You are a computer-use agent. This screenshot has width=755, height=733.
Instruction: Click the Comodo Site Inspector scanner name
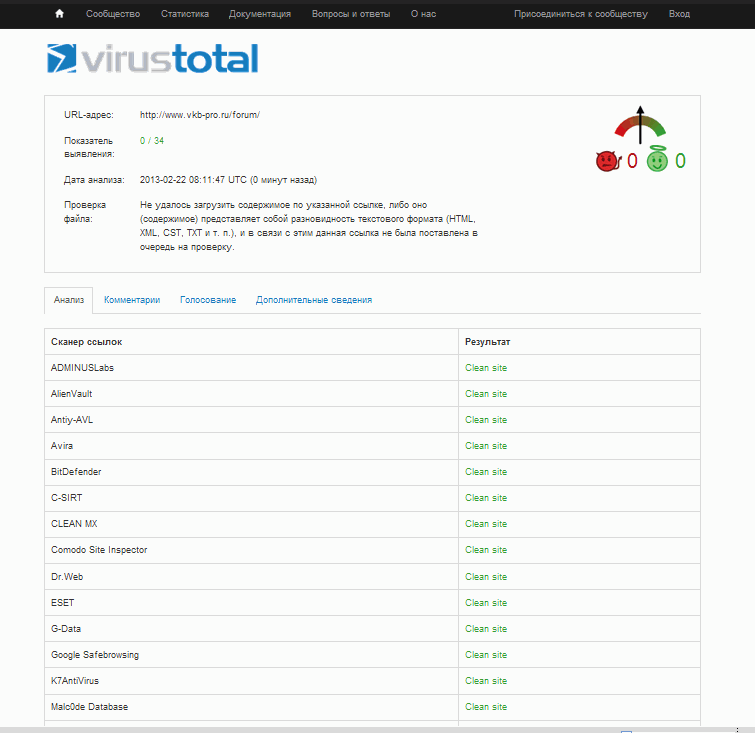coord(99,550)
